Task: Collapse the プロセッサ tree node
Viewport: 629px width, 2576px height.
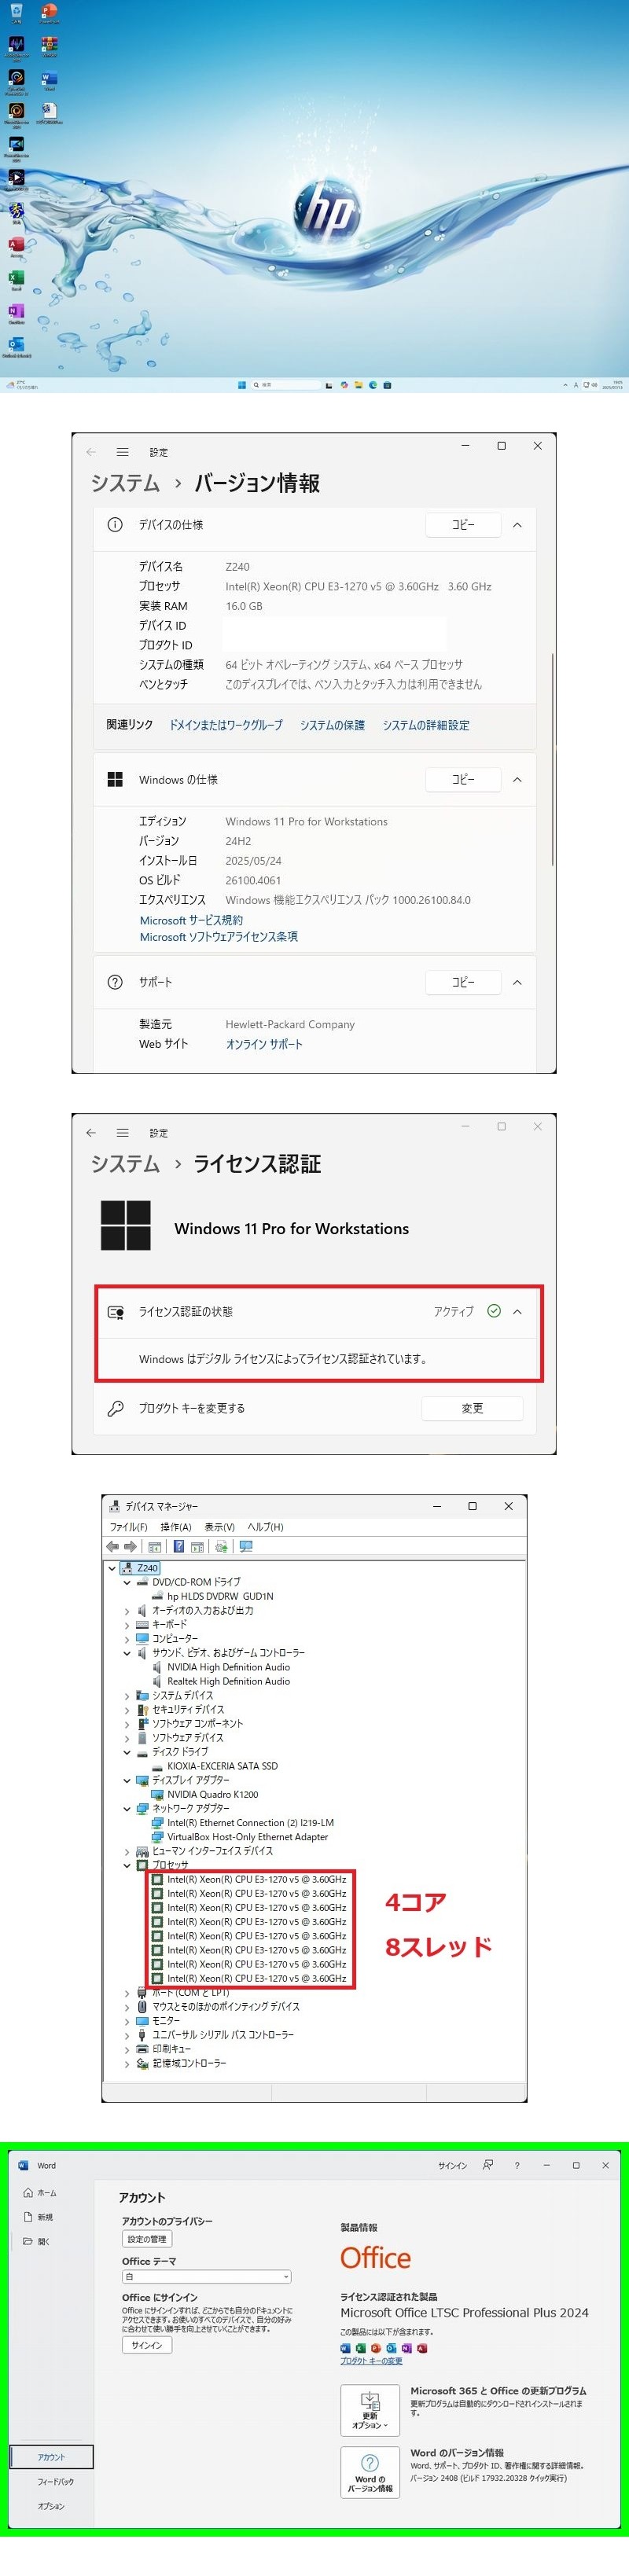Action: [x=127, y=1865]
